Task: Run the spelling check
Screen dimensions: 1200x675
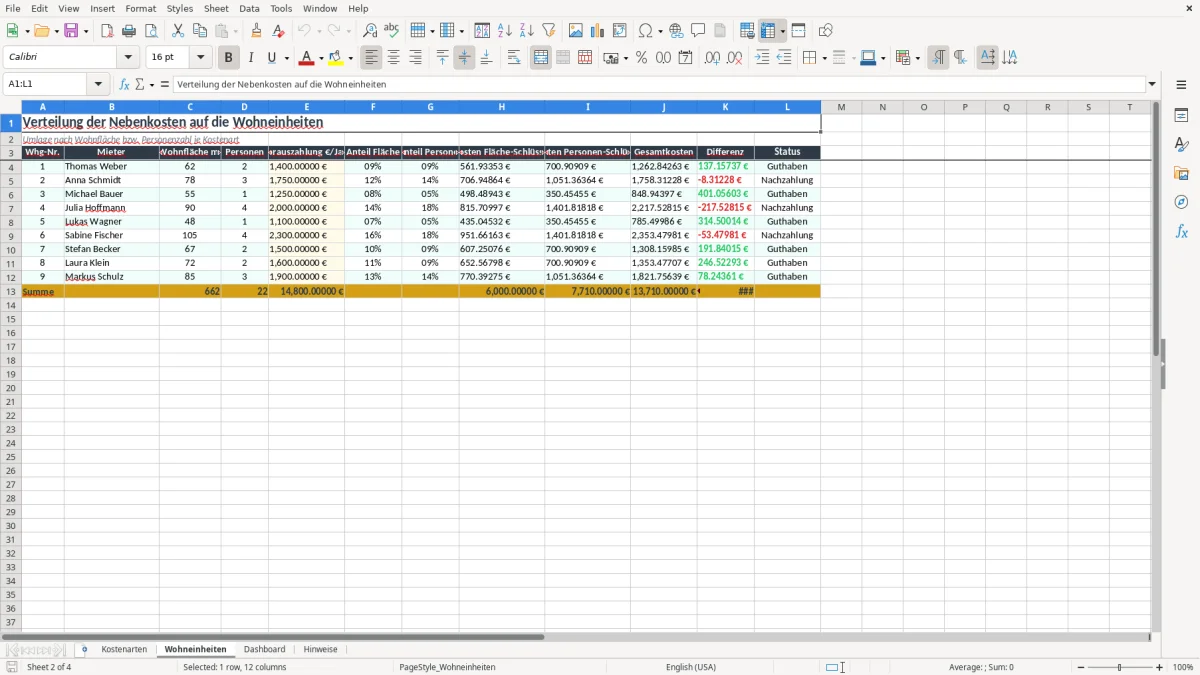Action: point(391,31)
